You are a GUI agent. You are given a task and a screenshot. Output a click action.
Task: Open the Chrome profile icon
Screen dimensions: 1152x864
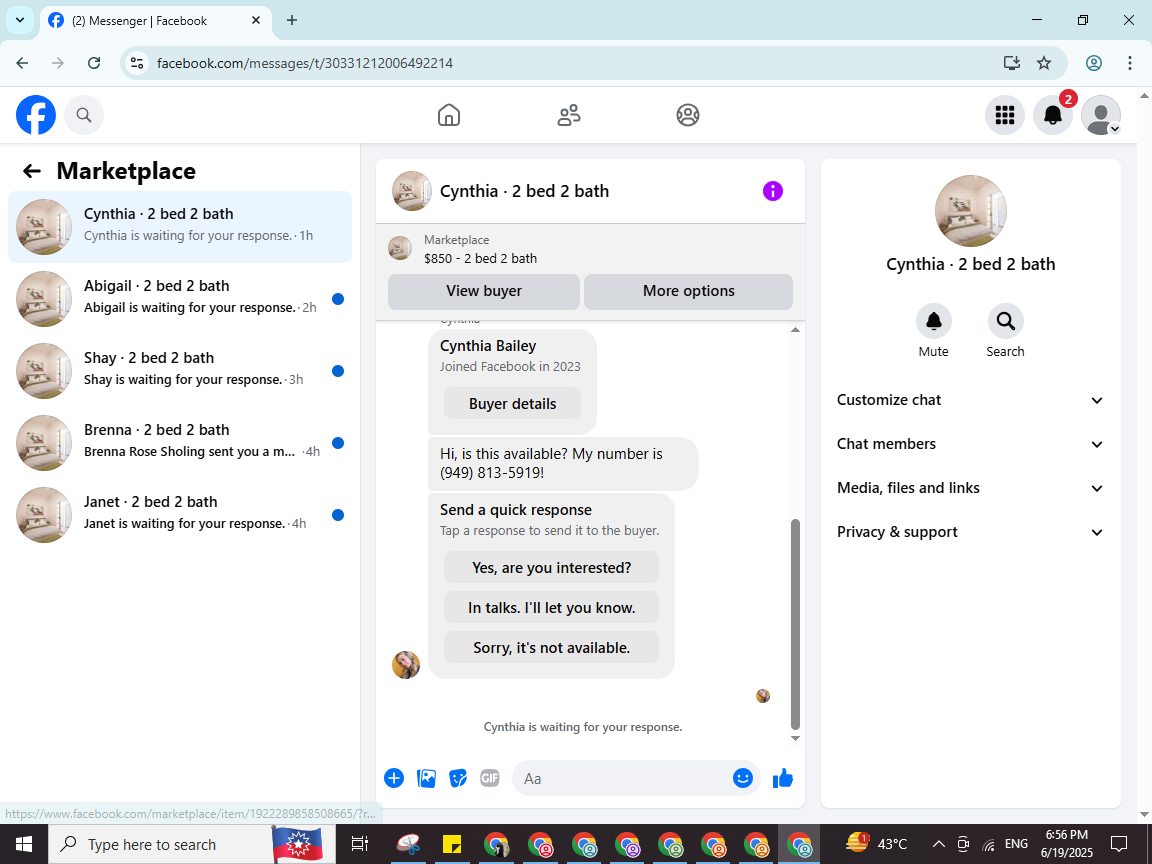point(1094,63)
